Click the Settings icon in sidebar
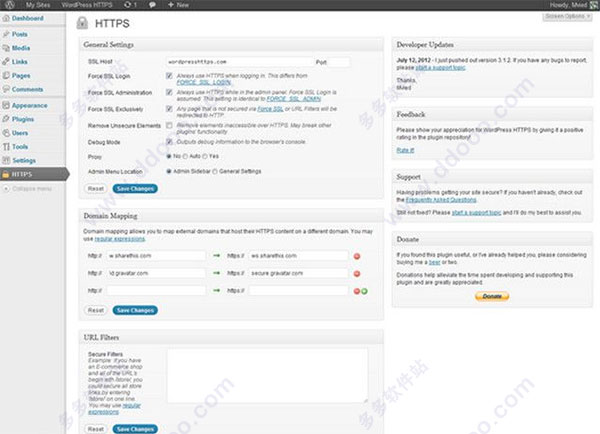Viewport: 600px width, 434px height. pos(6,160)
